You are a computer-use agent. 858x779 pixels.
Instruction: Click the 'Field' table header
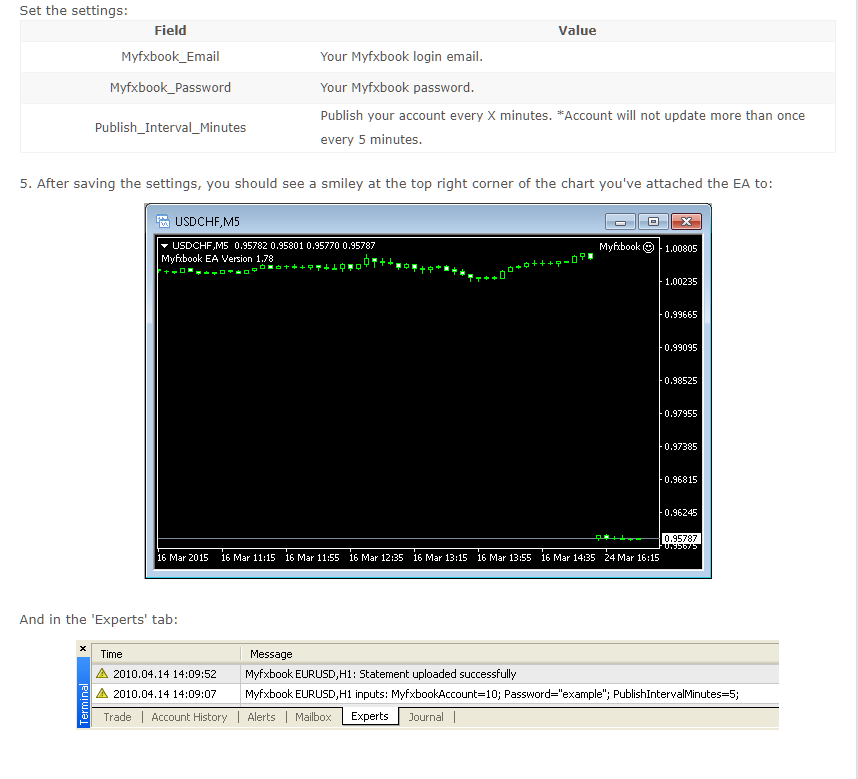[170, 31]
